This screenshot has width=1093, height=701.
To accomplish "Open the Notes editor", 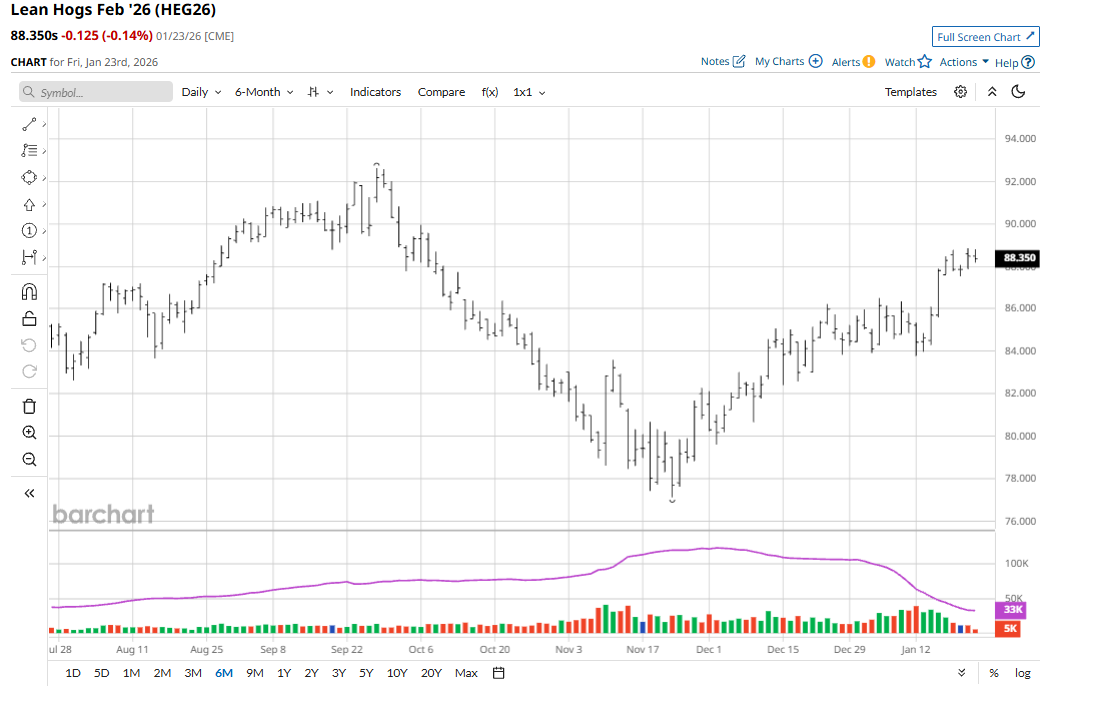I will (x=723, y=61).
